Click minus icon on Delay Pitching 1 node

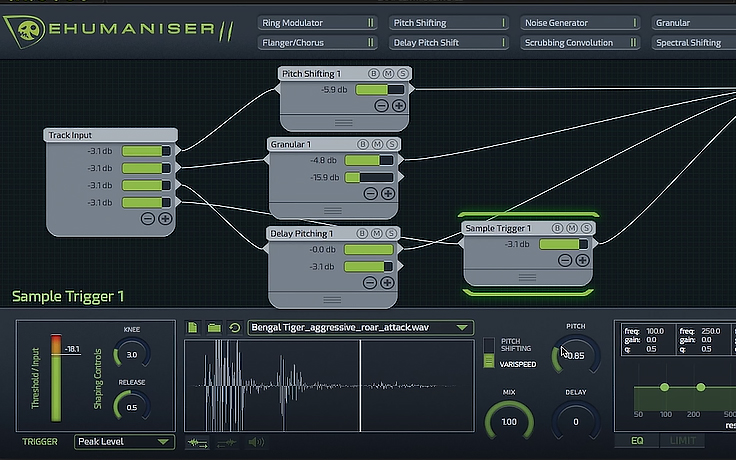tap(370, 283)
